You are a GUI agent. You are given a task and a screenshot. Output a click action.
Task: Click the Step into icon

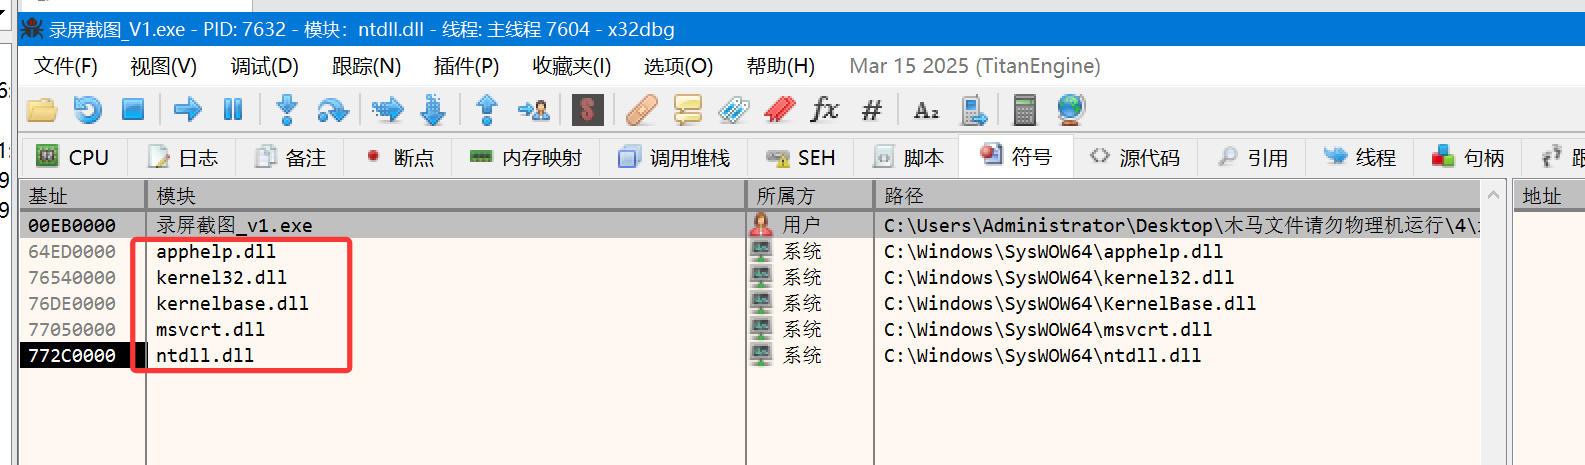(x=287, y=109)
